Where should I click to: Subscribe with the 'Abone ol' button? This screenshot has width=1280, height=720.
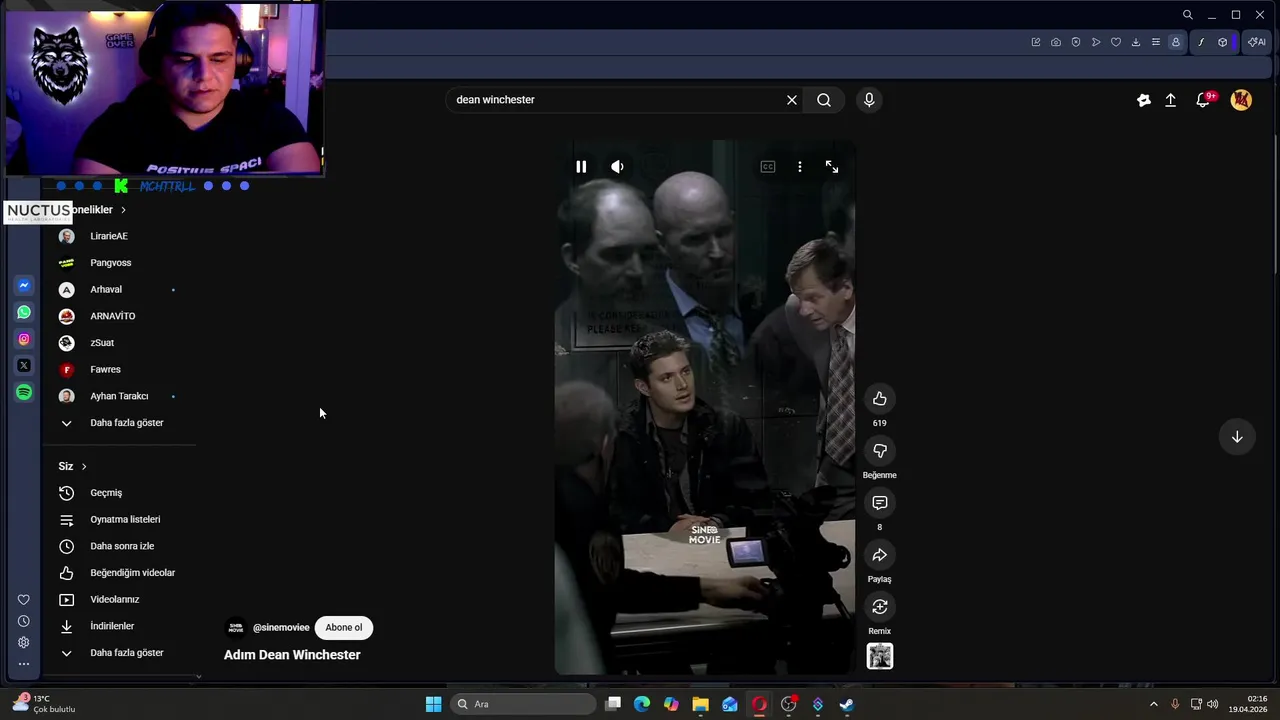point(344,628)
